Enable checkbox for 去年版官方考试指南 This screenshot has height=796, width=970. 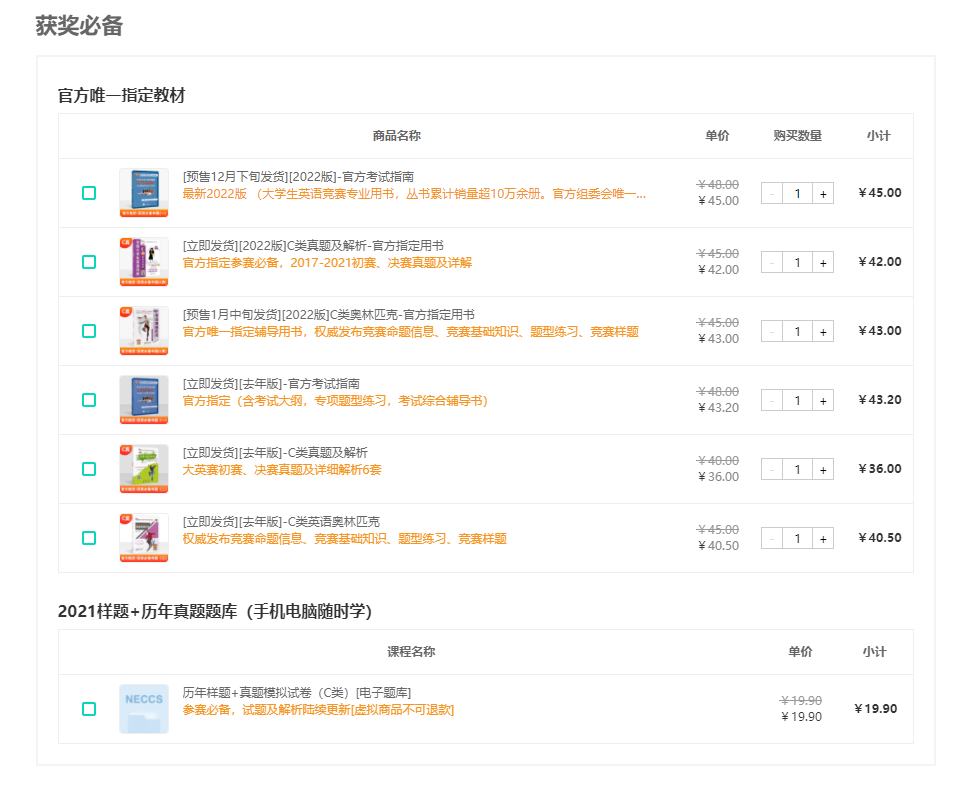coord(89,400)
